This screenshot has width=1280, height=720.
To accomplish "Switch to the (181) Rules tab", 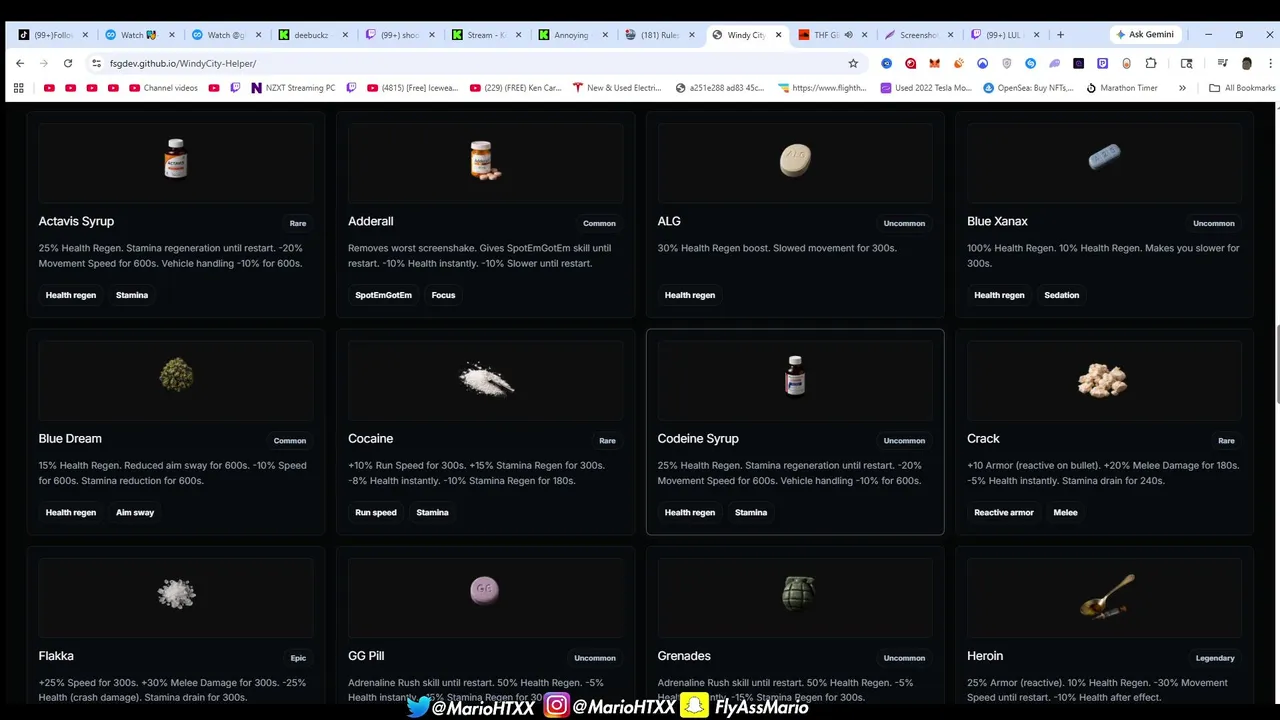I will click(x=658, y=35).
